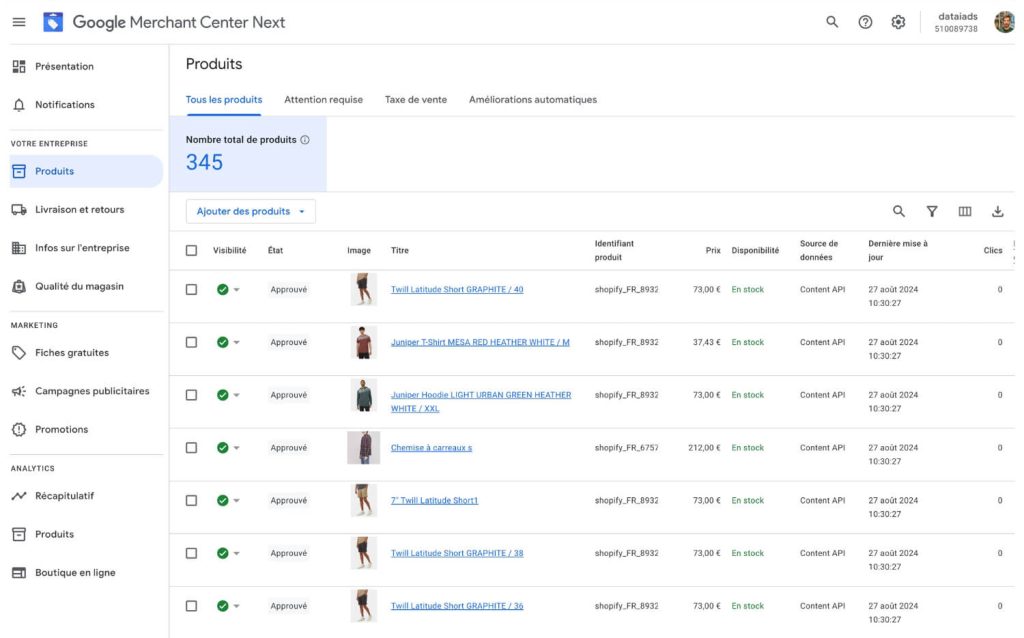The height and width of the screenshot is (638, 1024).
Task: Open Twill Latitude Short GRAPHITE / 36 link
Action: (457, 606)
